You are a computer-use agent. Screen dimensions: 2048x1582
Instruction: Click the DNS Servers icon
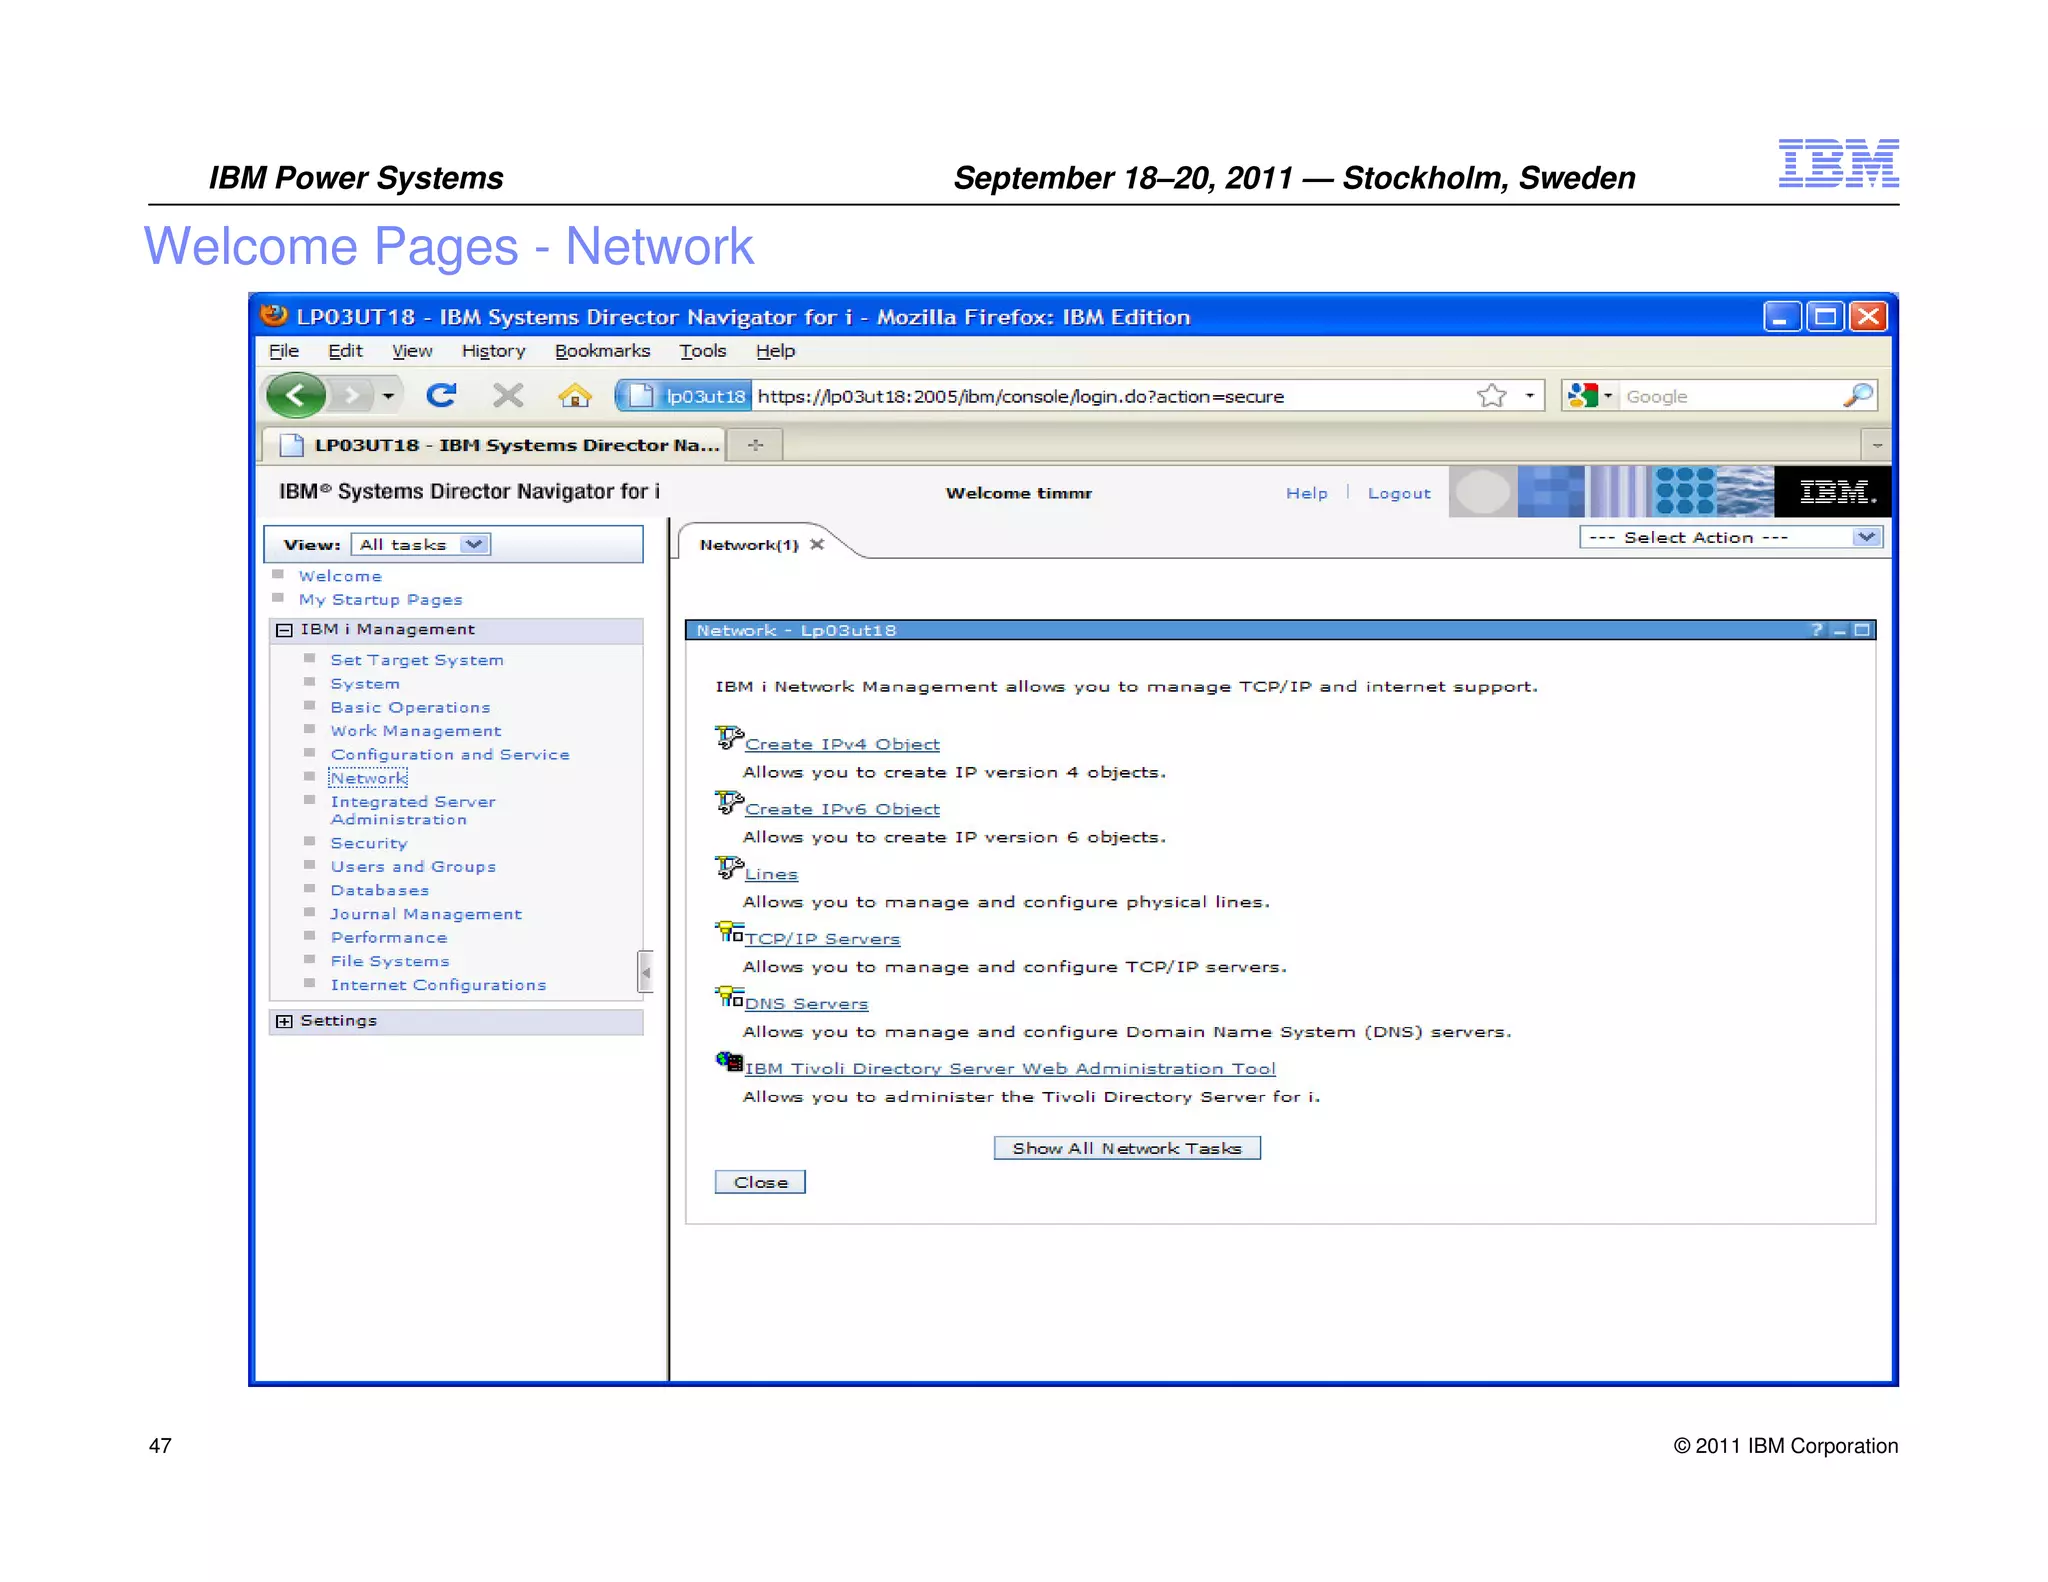(x=729, y=998)
